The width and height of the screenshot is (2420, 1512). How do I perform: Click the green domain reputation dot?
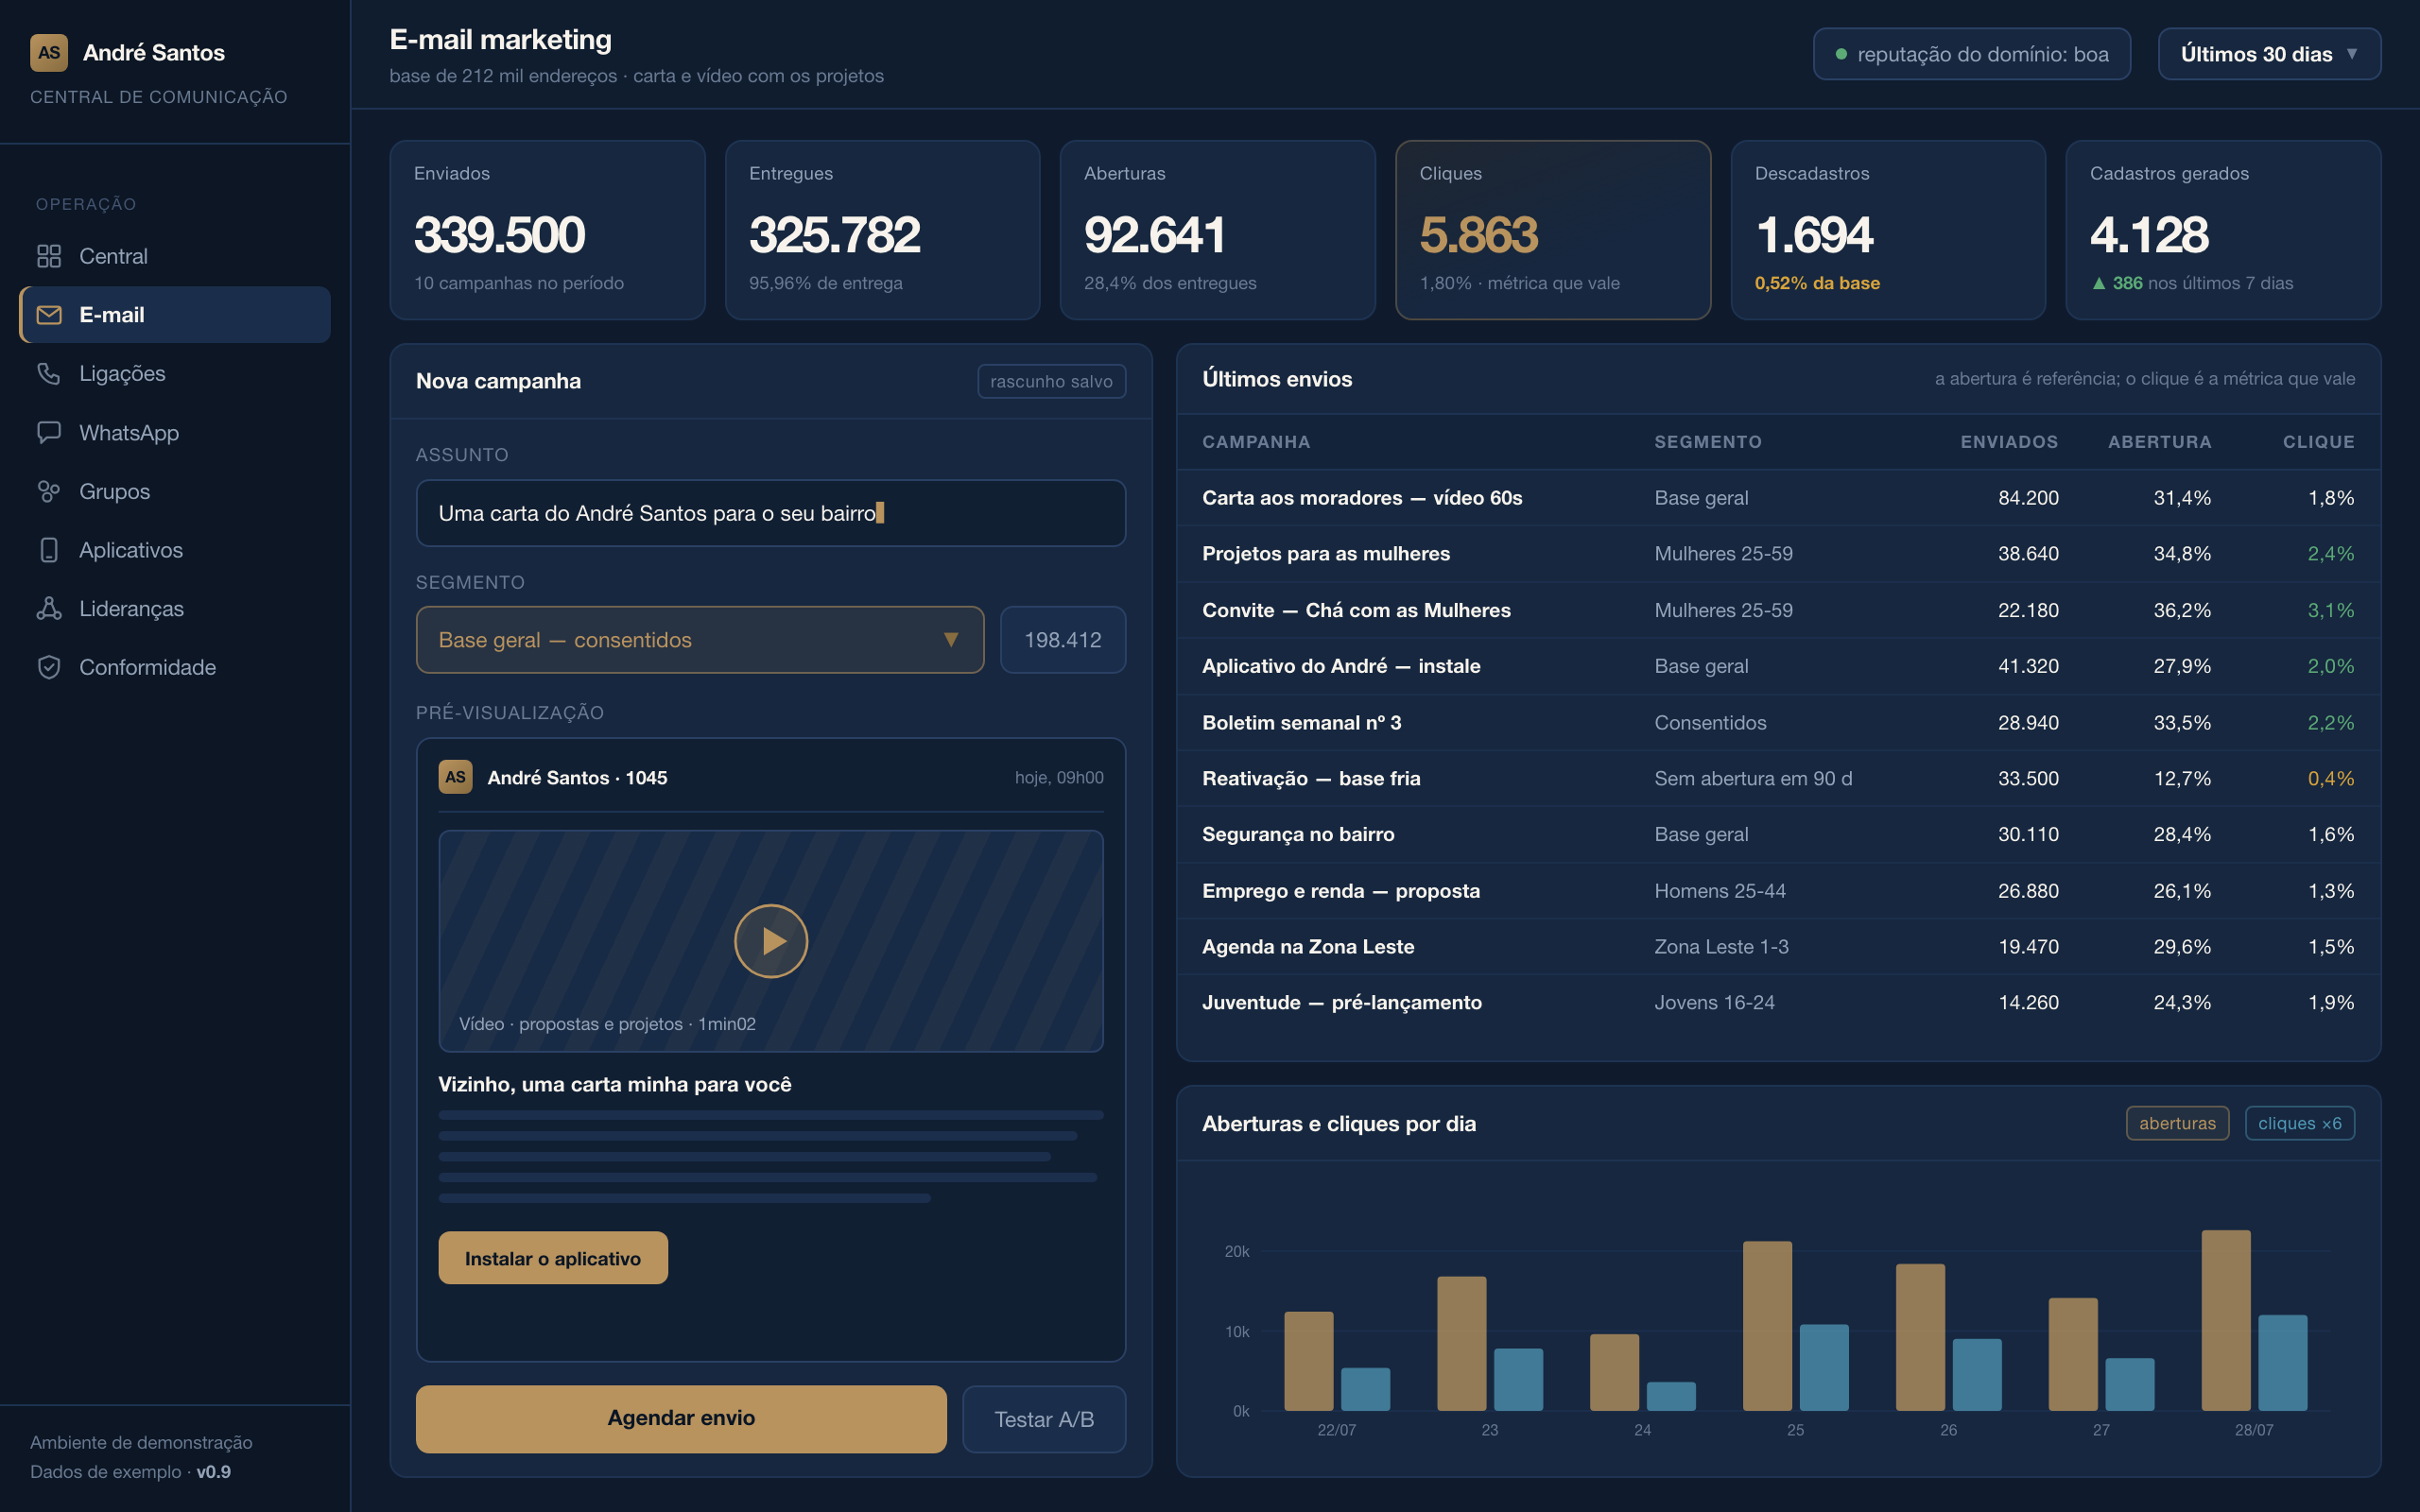tap(1841, 54)
